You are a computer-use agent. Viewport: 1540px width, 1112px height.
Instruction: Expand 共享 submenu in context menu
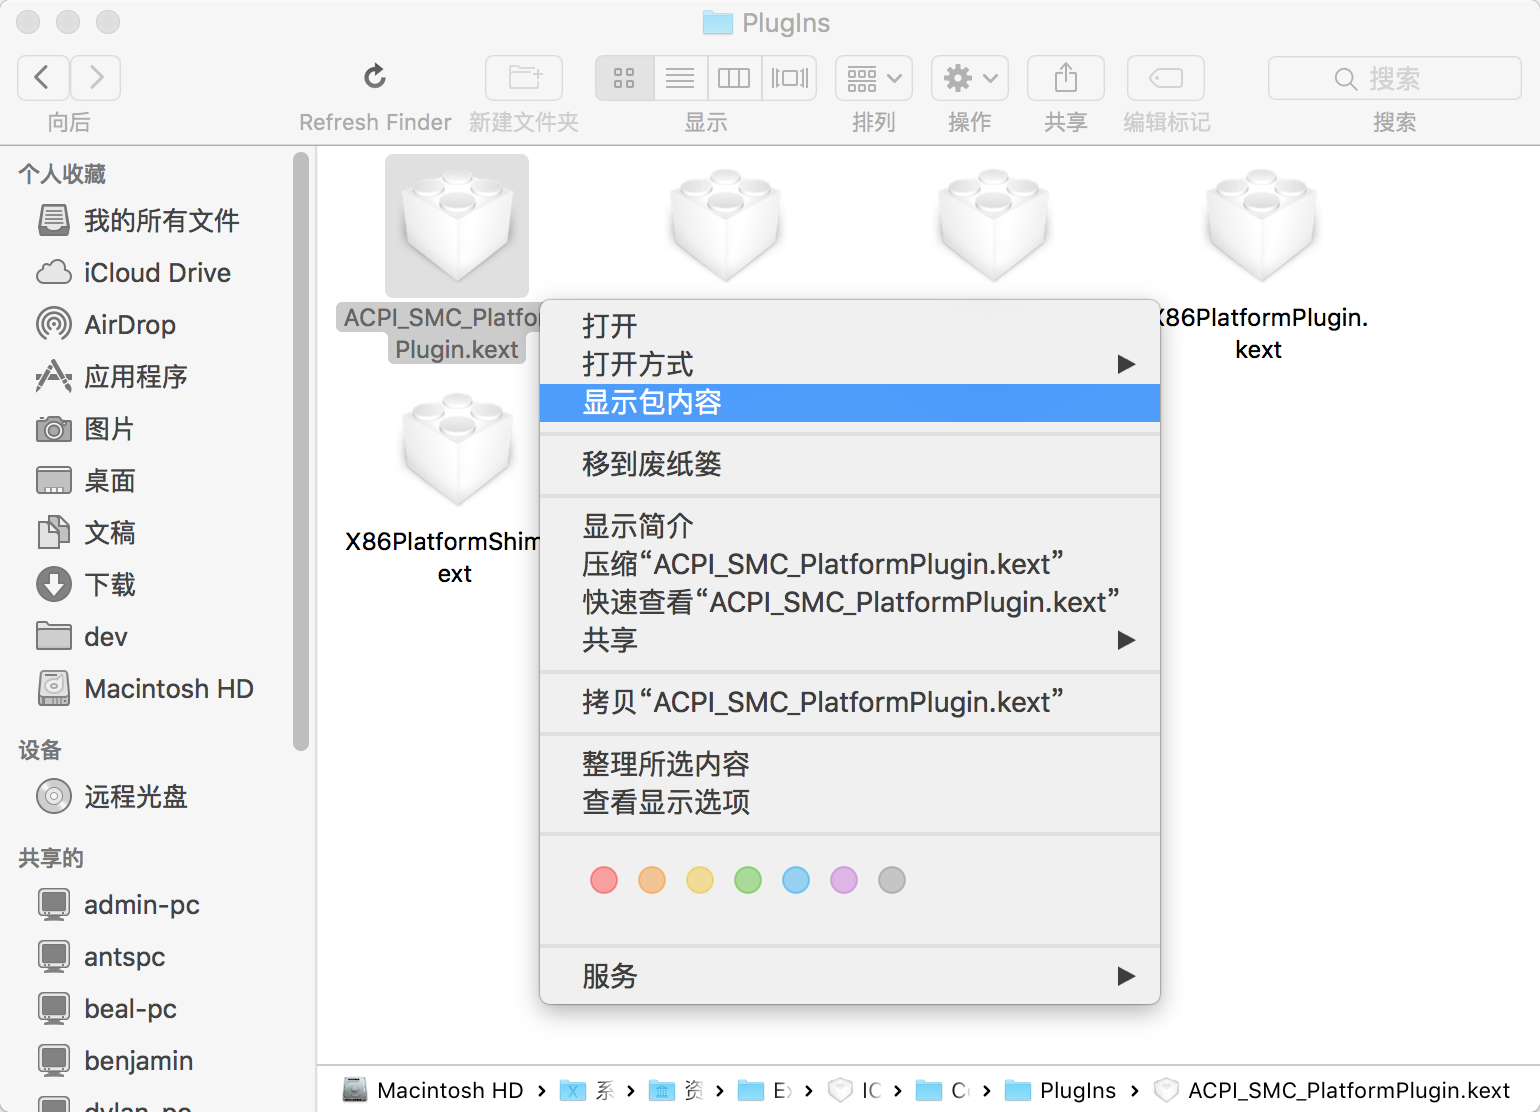[x=850, y=640]
